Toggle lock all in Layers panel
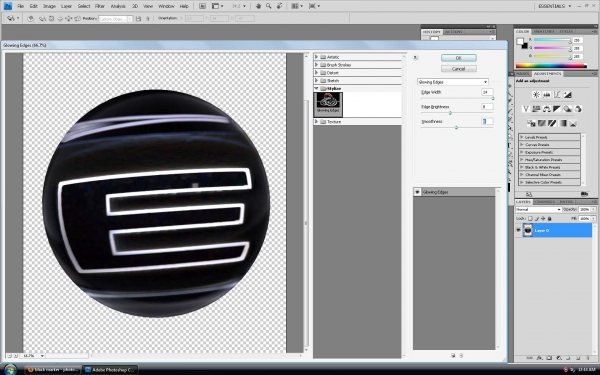Screen dimensions: 600x375 coord(550,218)
